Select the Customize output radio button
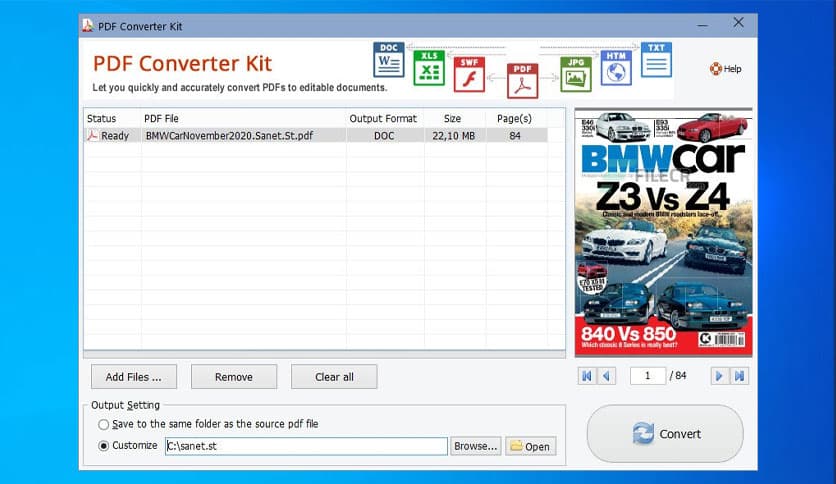The image size is (836, 484). click(103, 446)
